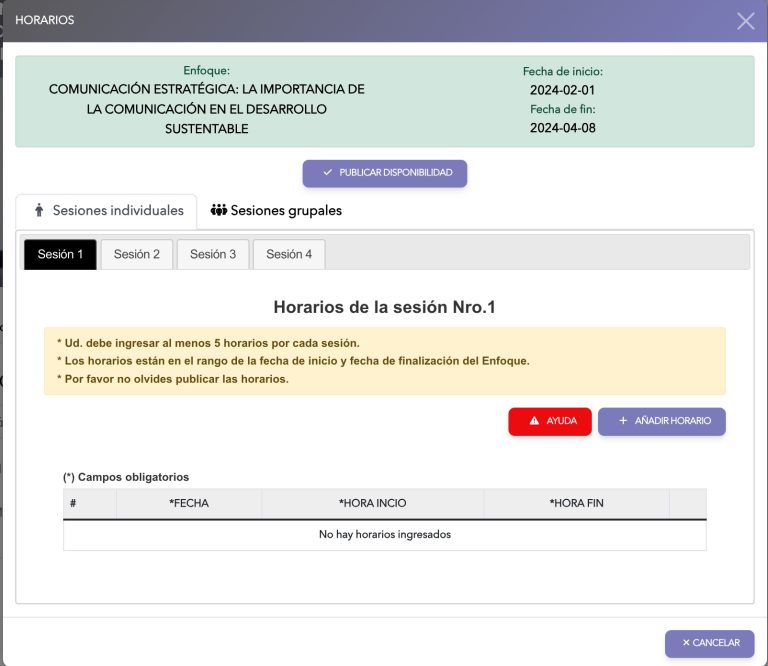Image resolution: width=768 pixels, height=666 pixels.
Task: Click the 'No hay horarios ingresados' row
Action: pyautogui.click(x=384, y=535)
